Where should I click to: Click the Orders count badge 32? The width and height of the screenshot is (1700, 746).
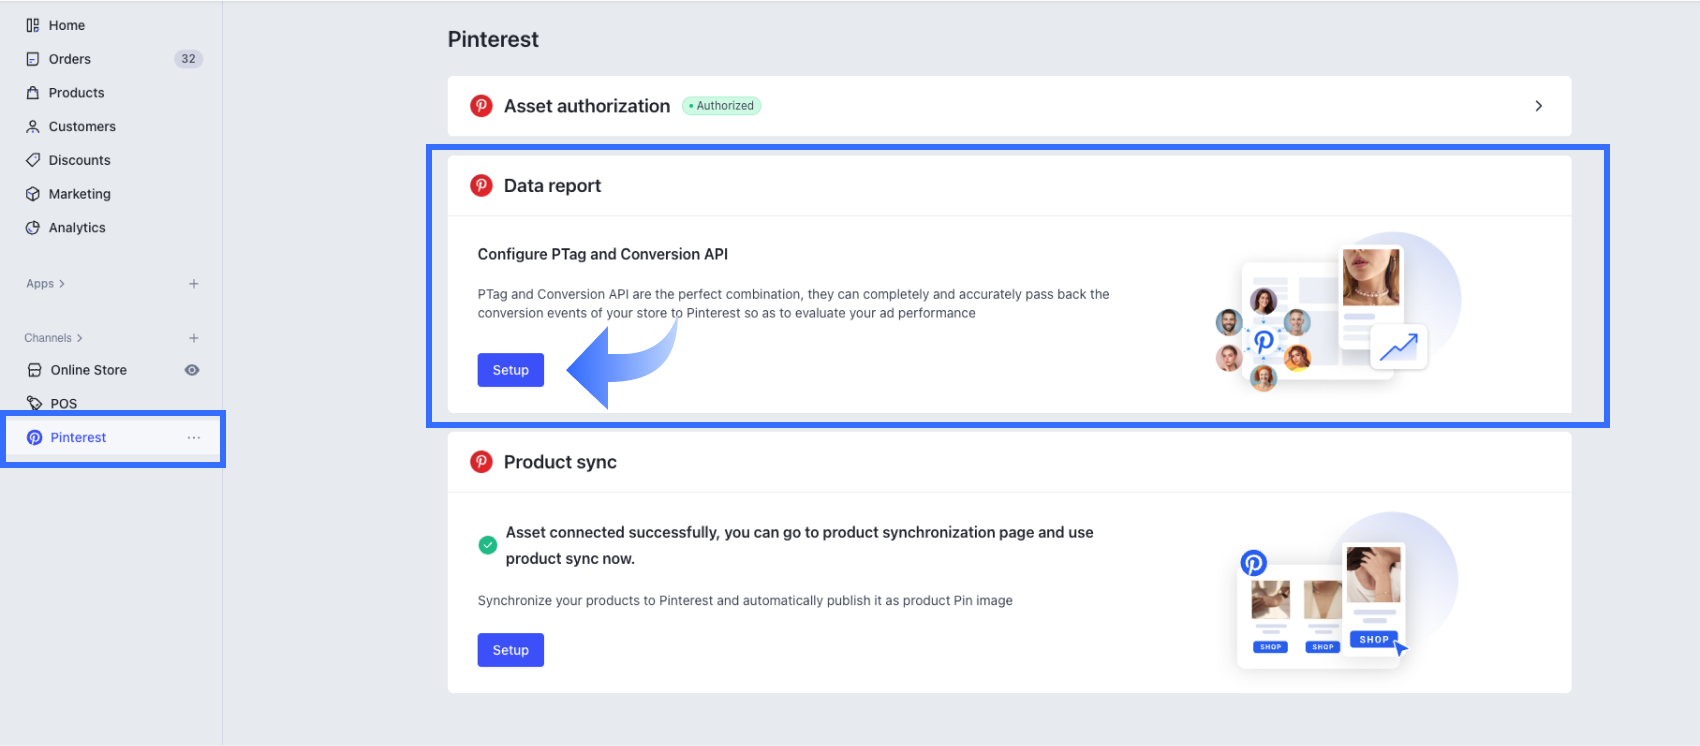pyautogui.click(x=188, y=59)
